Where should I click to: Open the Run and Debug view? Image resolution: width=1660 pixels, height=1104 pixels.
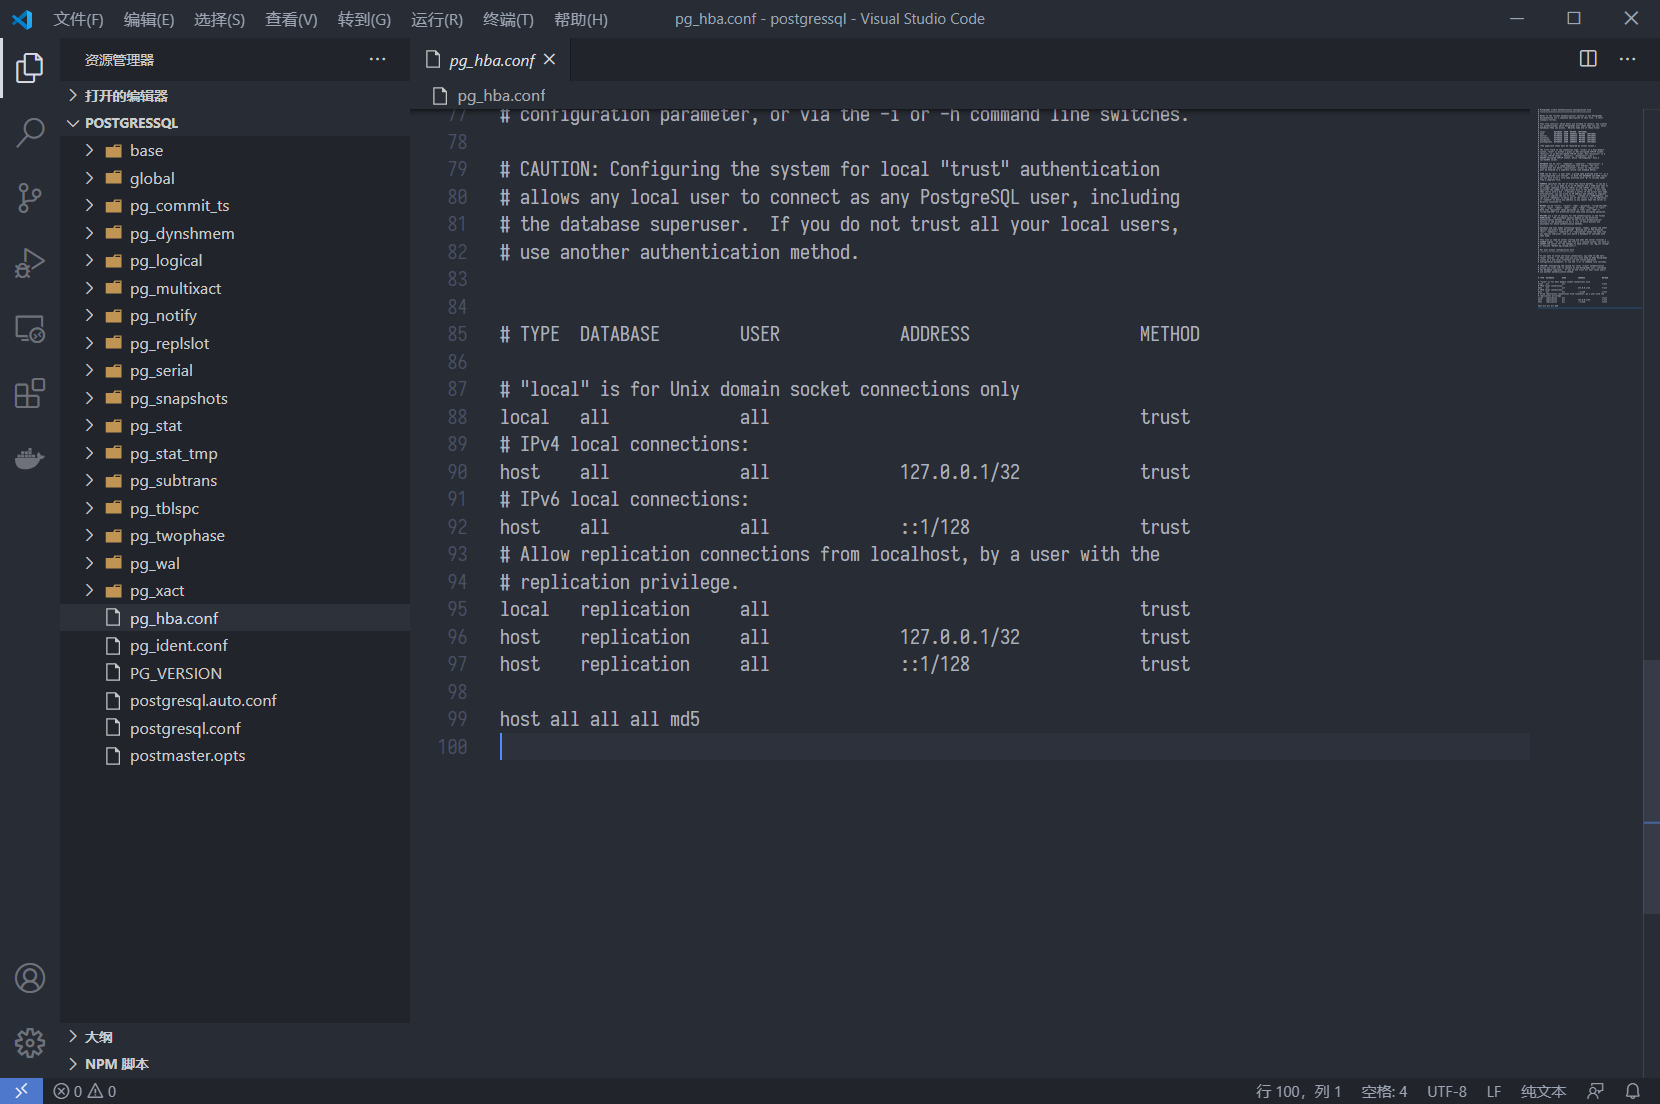coord(30,263)
